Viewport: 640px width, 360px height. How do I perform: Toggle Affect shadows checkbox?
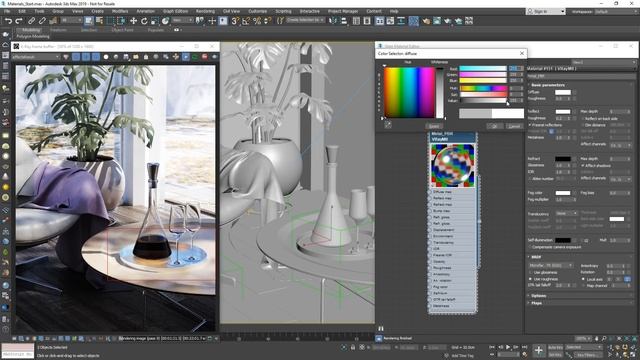(x=583, y=166)
